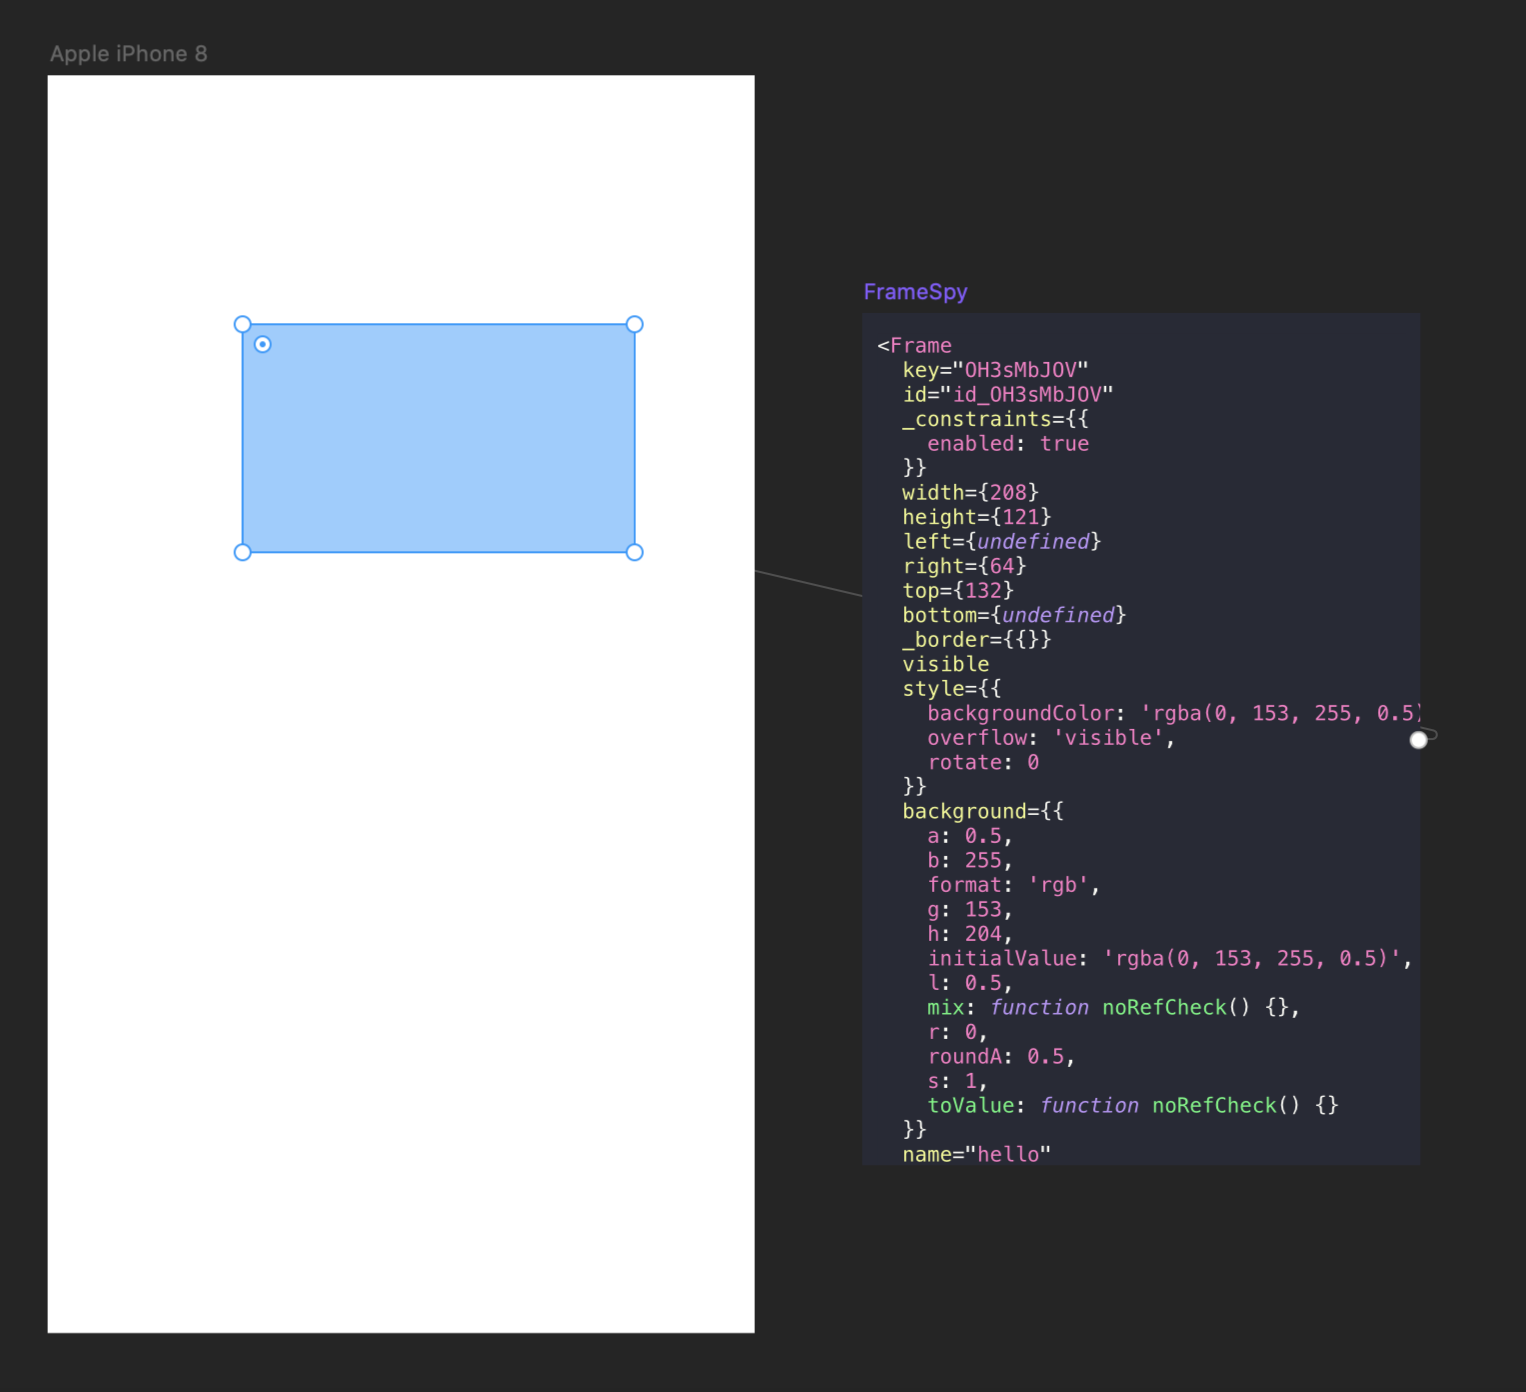Click the top={132} property text
The width and height of the screenshot is (1526, 1392).
tap(958, 591)
